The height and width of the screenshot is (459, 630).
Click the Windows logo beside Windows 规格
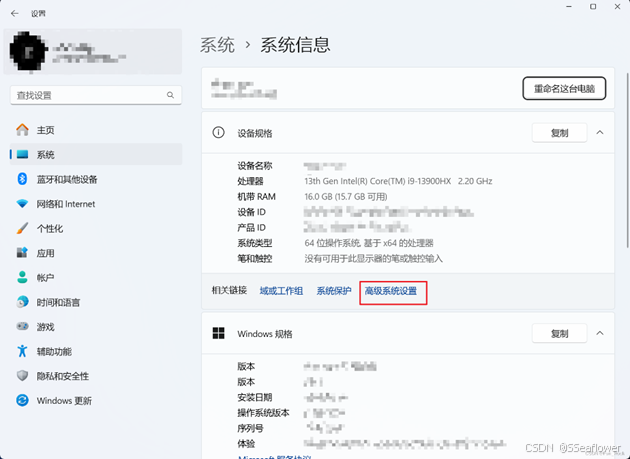point(219,333)
